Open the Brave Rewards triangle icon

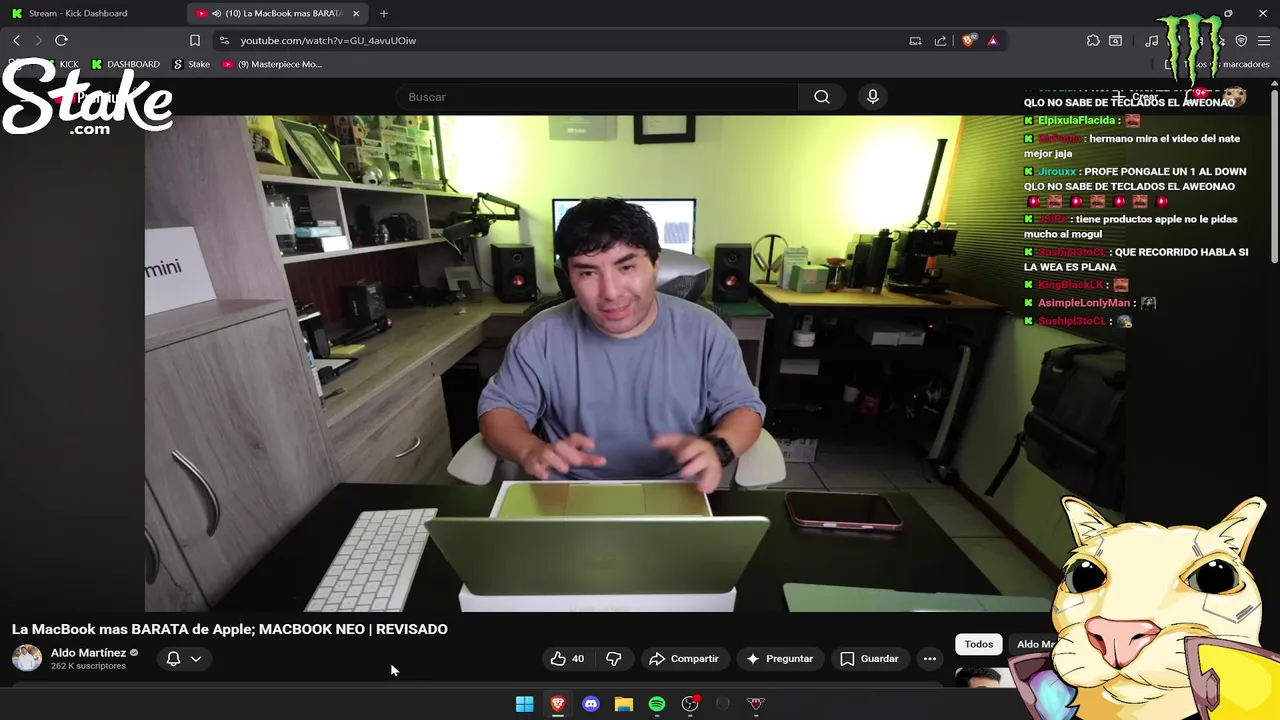click(992, 40)
